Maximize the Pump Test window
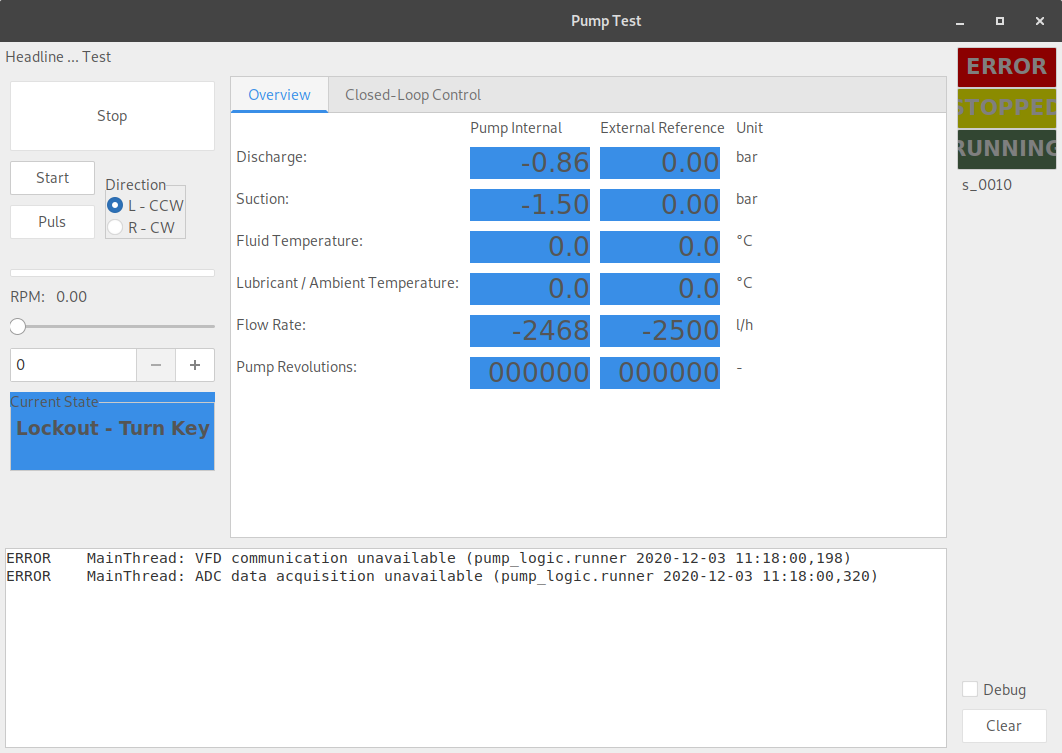Screen dimensions: 1062x753 point(1000,21)
